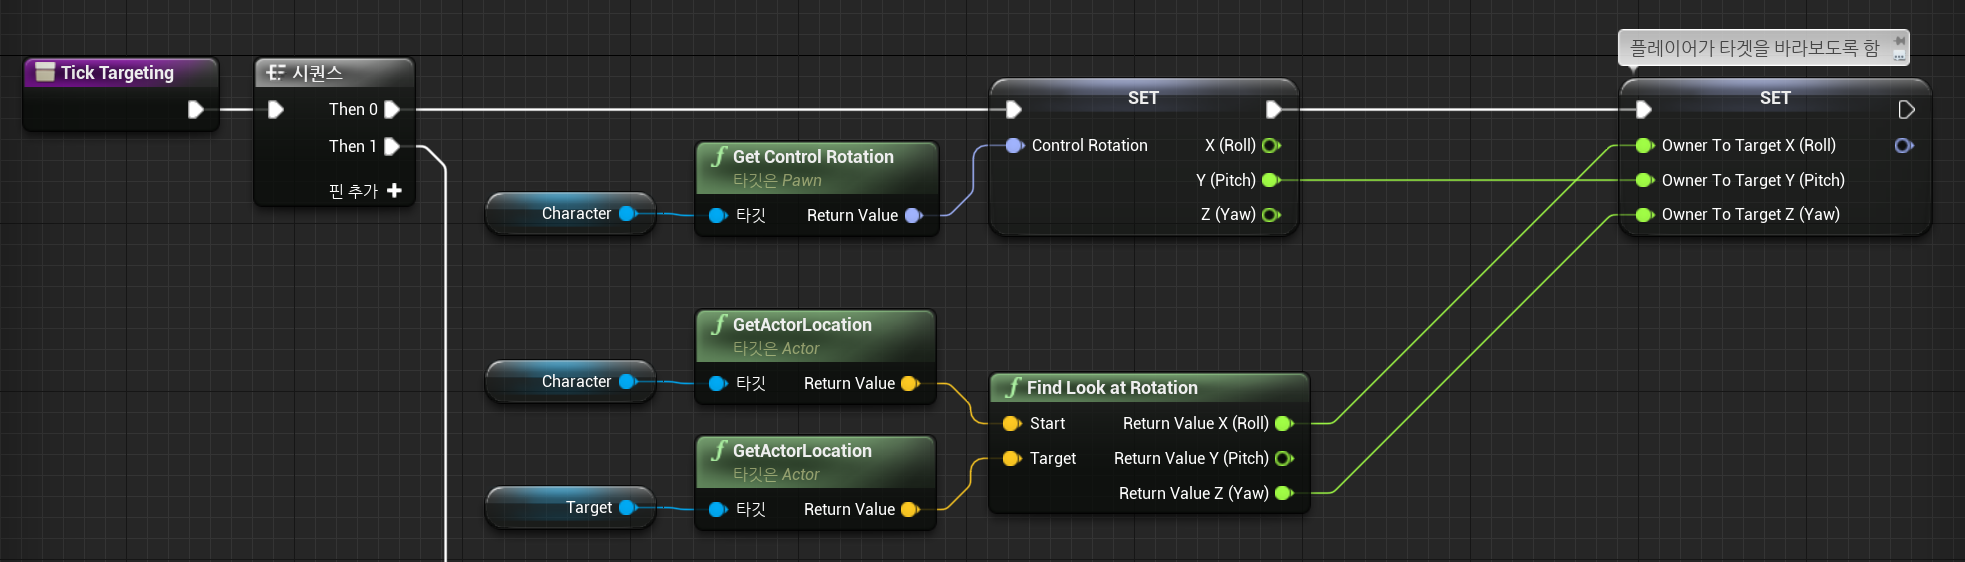Click the Tick Targeting exec output pin
The height and width of the screenshot is (562, 1965).
click(x=196, y=109)
